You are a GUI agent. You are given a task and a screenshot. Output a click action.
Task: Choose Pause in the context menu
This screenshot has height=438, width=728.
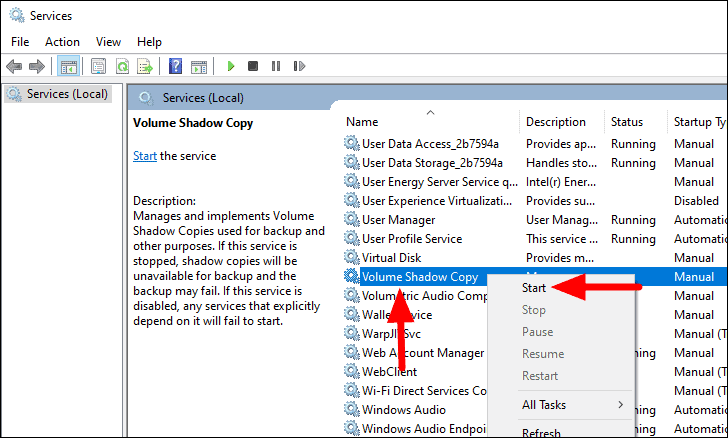pos(537,332)
